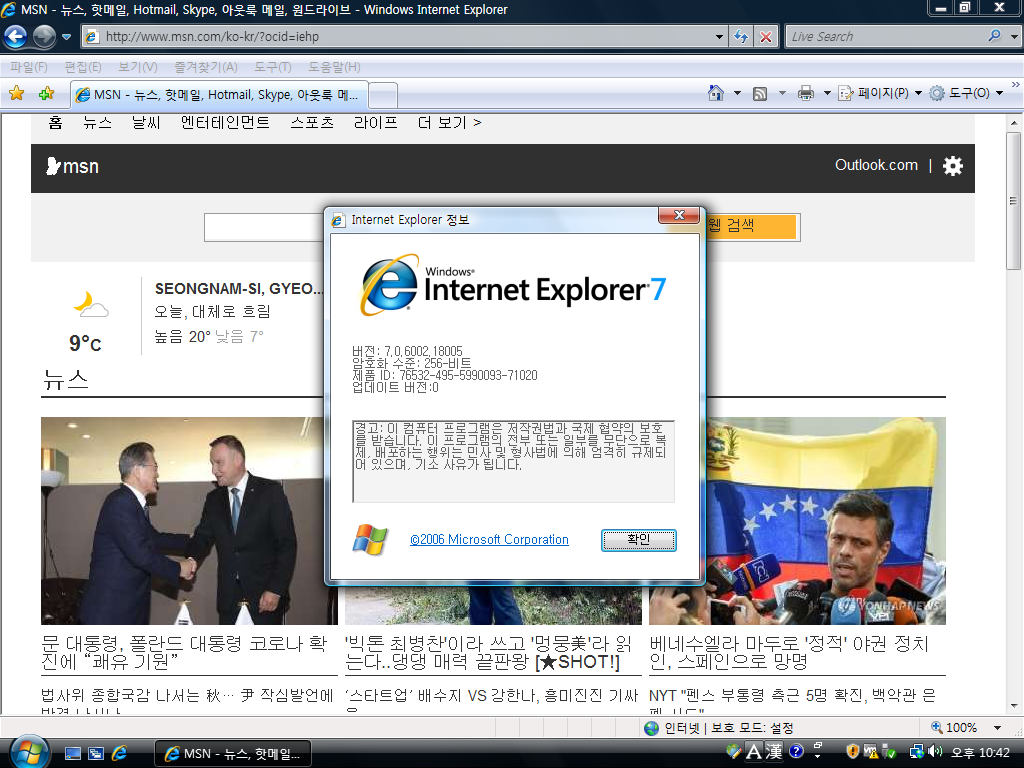Click Switch between windows quick launch icon
Viewport: 1024px width, 768px height.
coord(96,754)
